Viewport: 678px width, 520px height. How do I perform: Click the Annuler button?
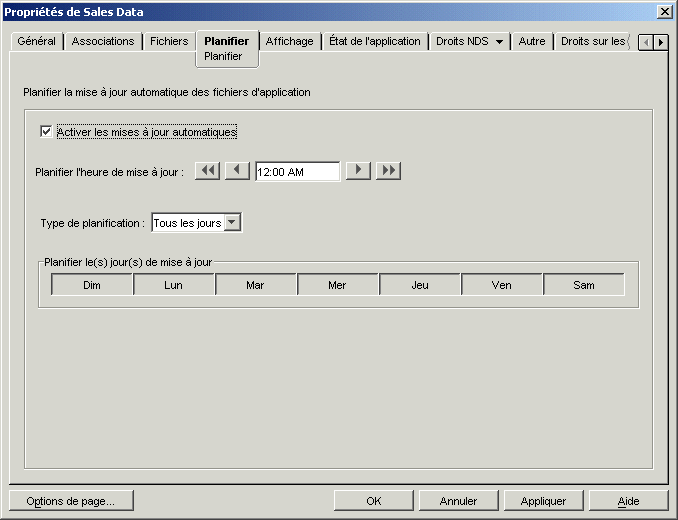[x=458, y=501]
